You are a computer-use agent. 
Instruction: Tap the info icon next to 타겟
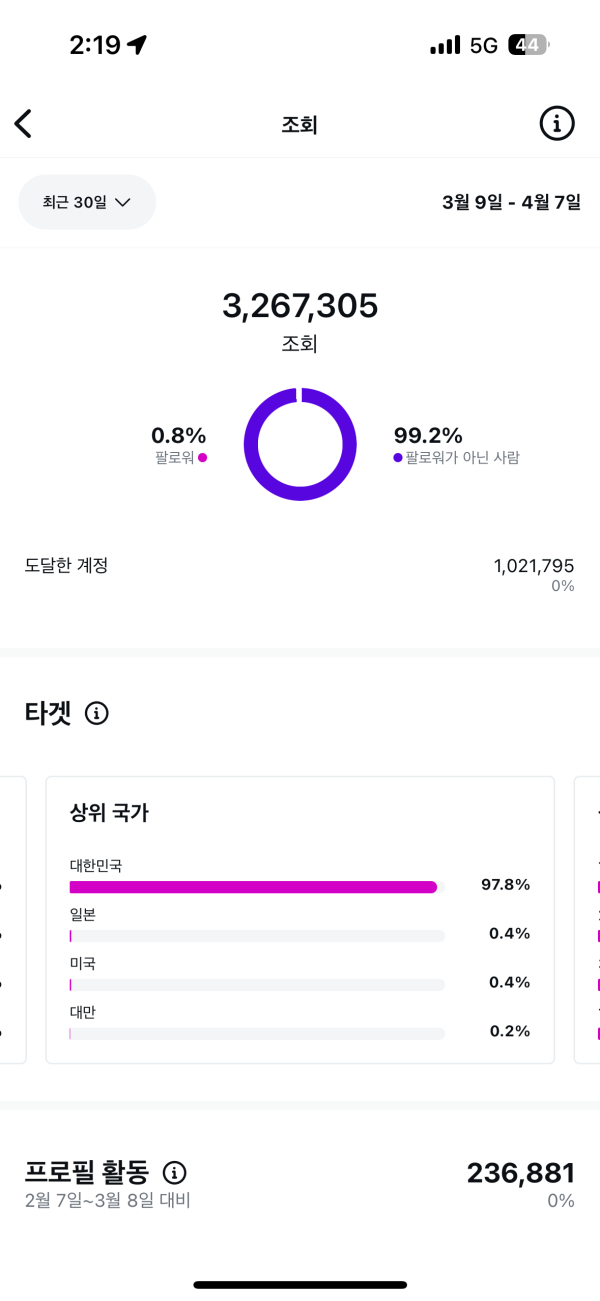[97, 713]
